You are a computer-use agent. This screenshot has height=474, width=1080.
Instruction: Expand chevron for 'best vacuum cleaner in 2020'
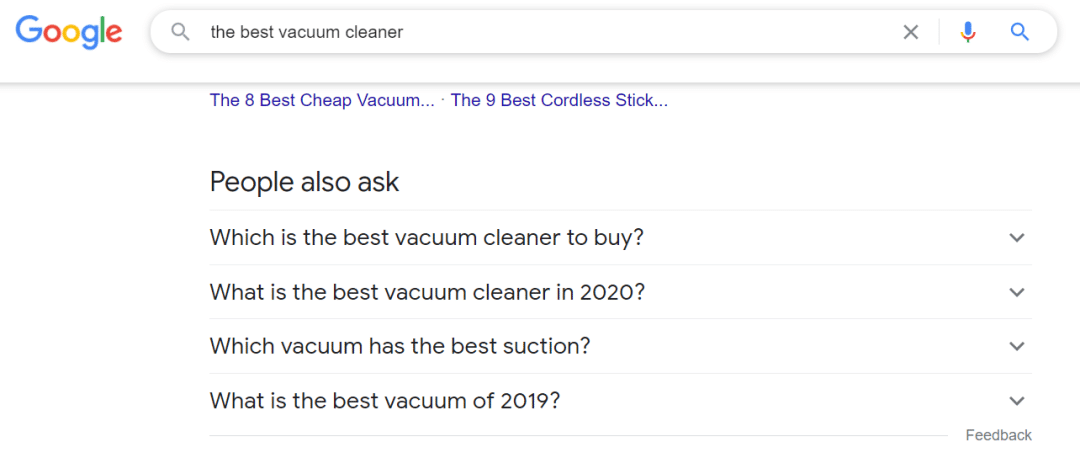point(1017,292)
